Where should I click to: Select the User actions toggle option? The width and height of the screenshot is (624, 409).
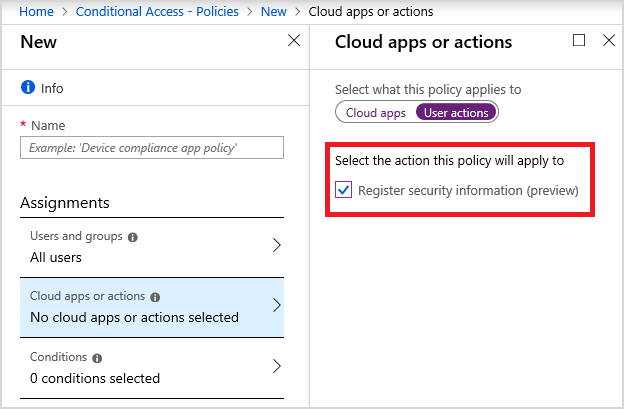pyautogui.click(x=456, y=113)
